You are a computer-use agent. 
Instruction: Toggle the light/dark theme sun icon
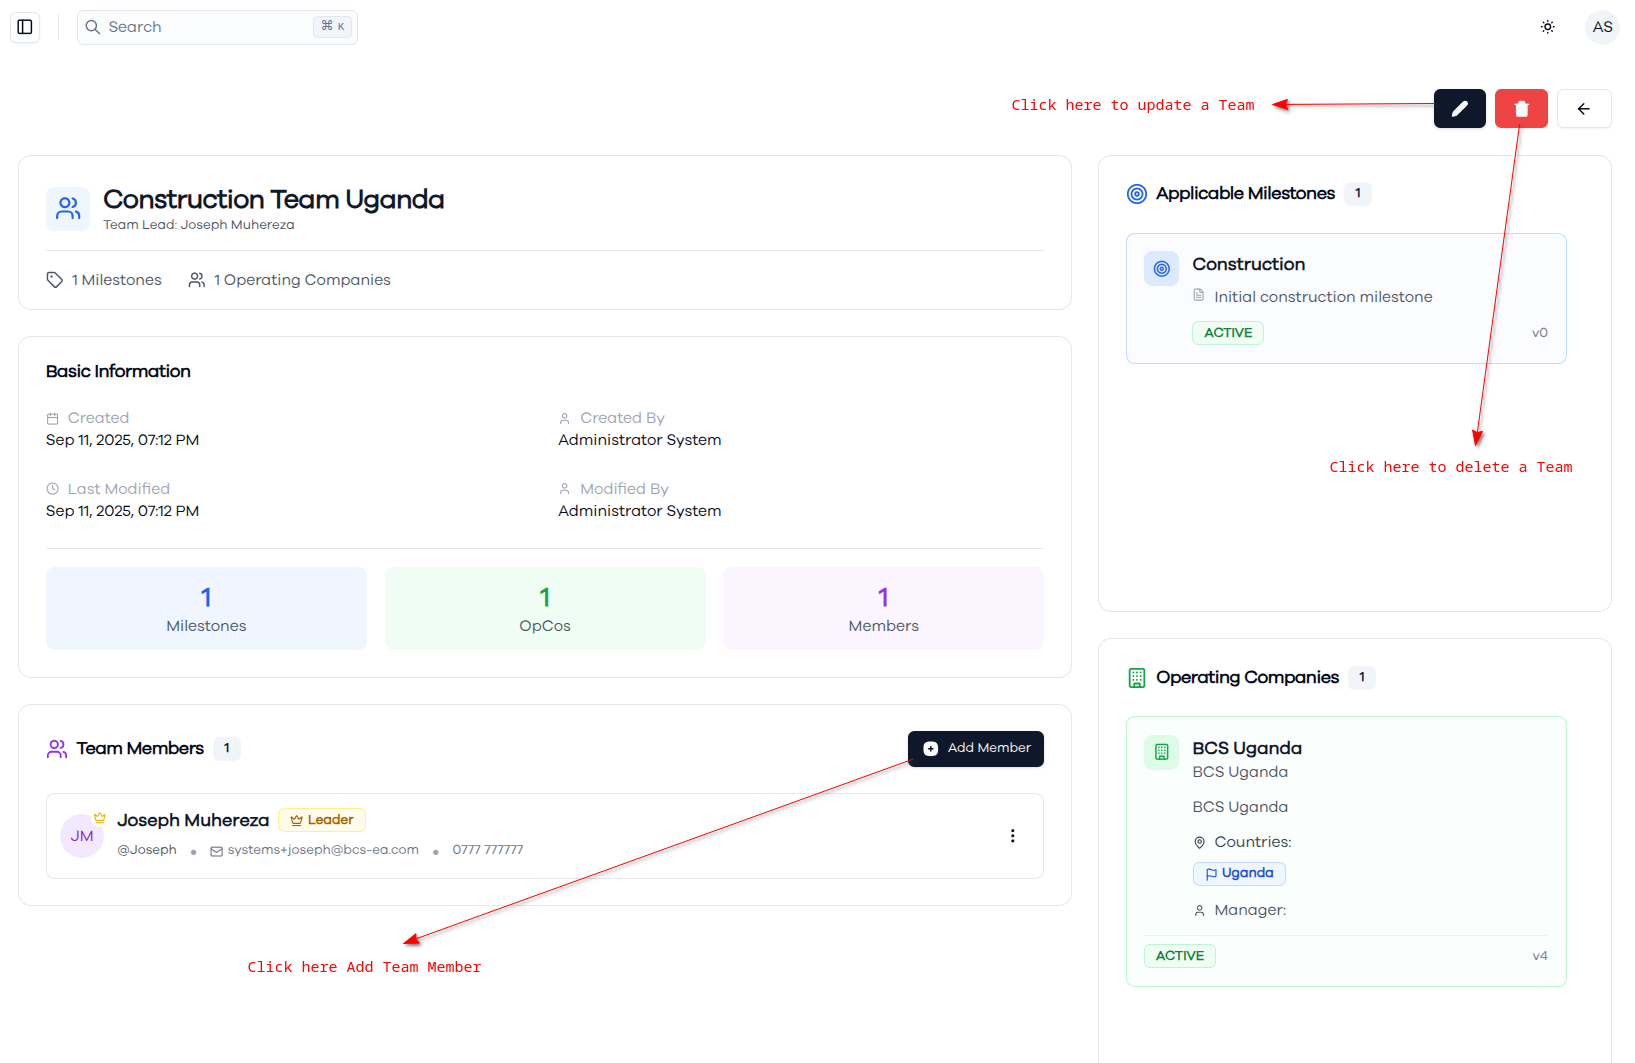[1547, 27]
